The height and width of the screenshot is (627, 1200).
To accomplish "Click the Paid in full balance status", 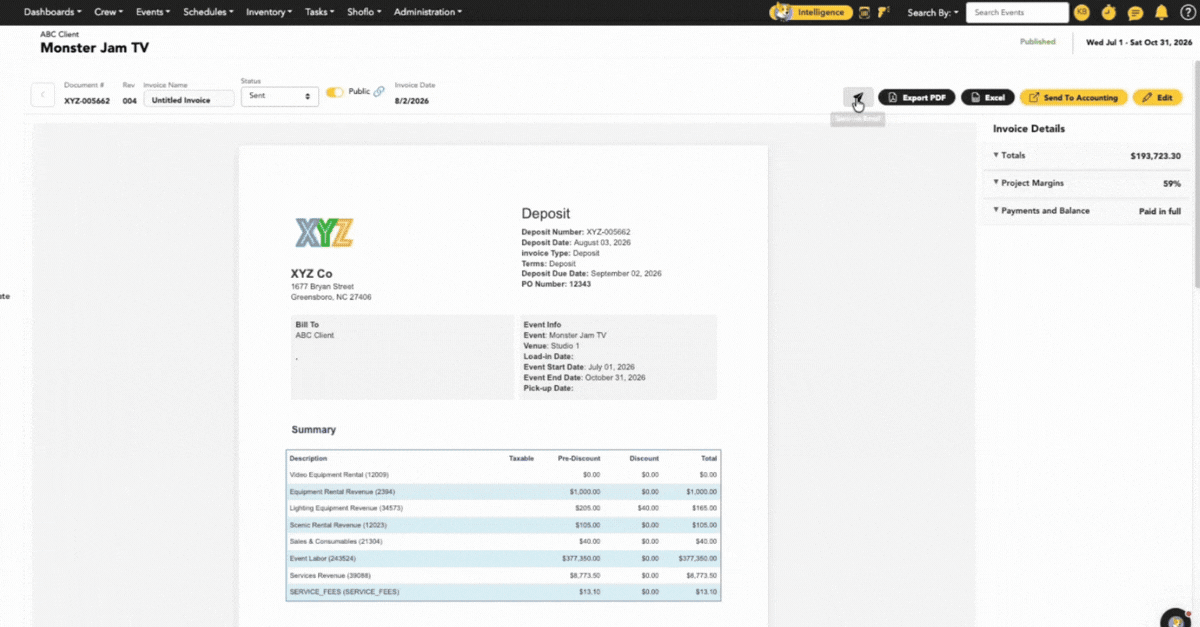I will point(1160,211).
